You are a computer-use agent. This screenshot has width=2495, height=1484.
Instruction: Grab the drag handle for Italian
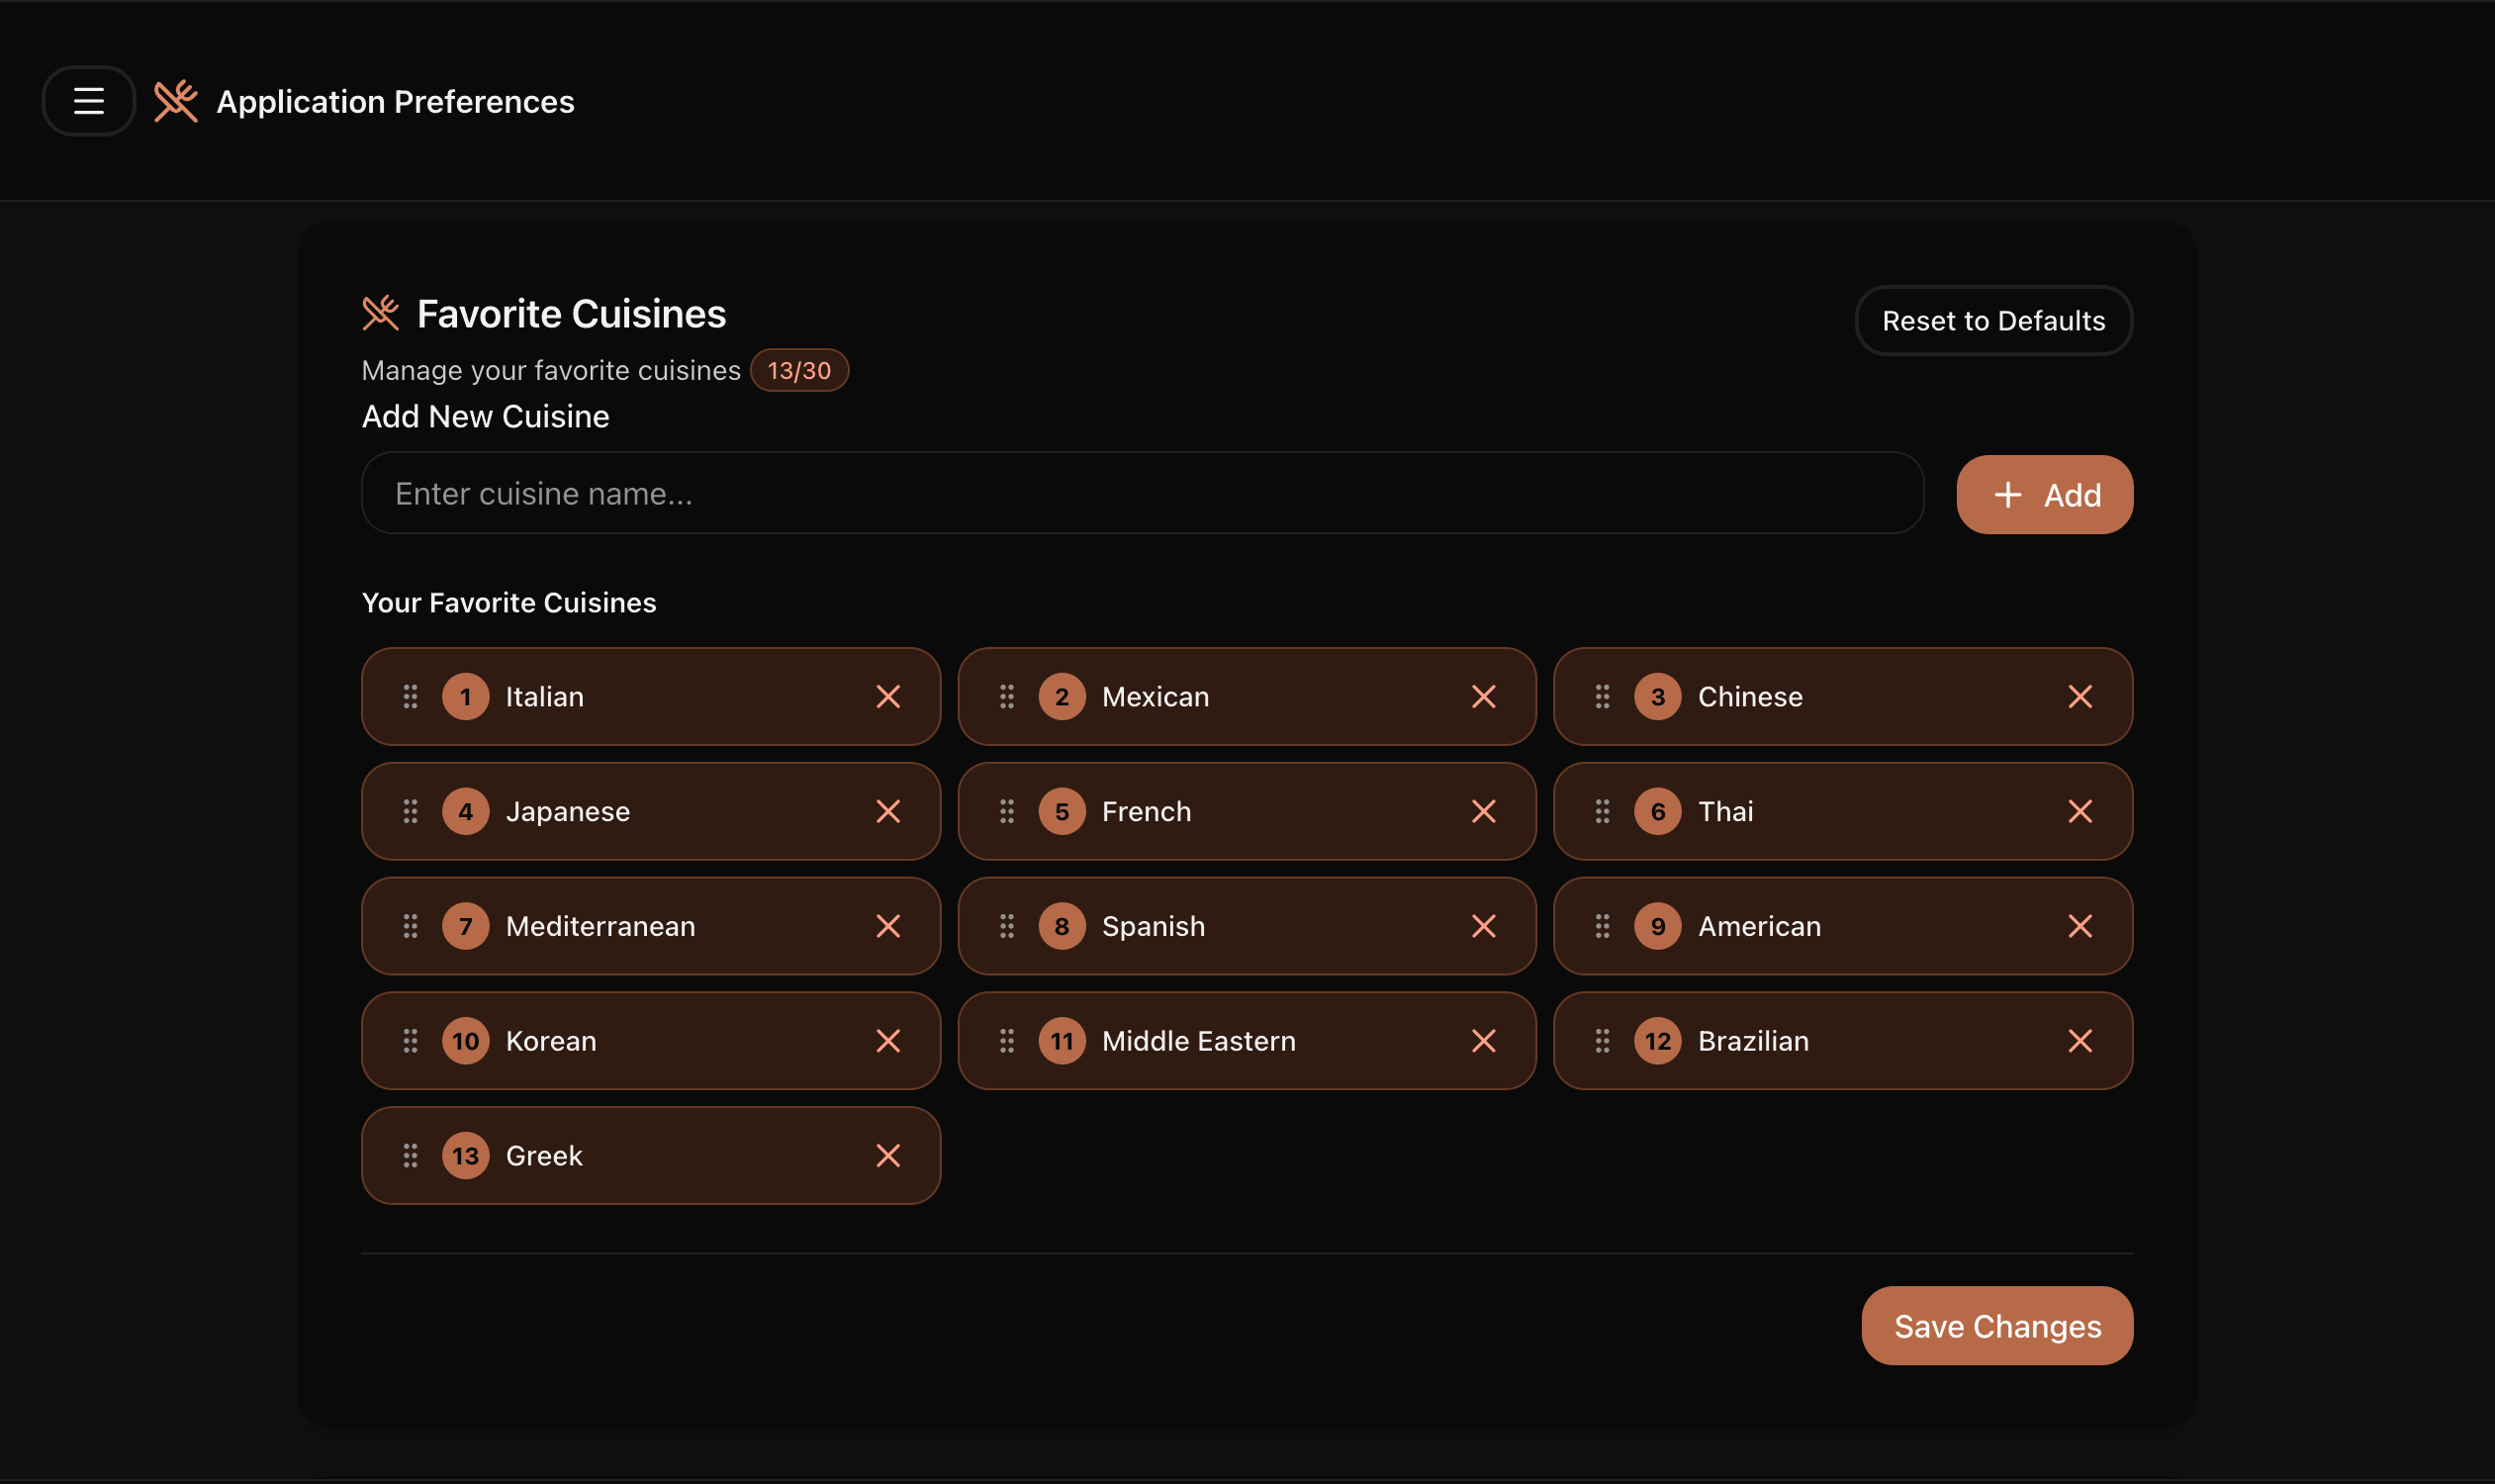410,696
